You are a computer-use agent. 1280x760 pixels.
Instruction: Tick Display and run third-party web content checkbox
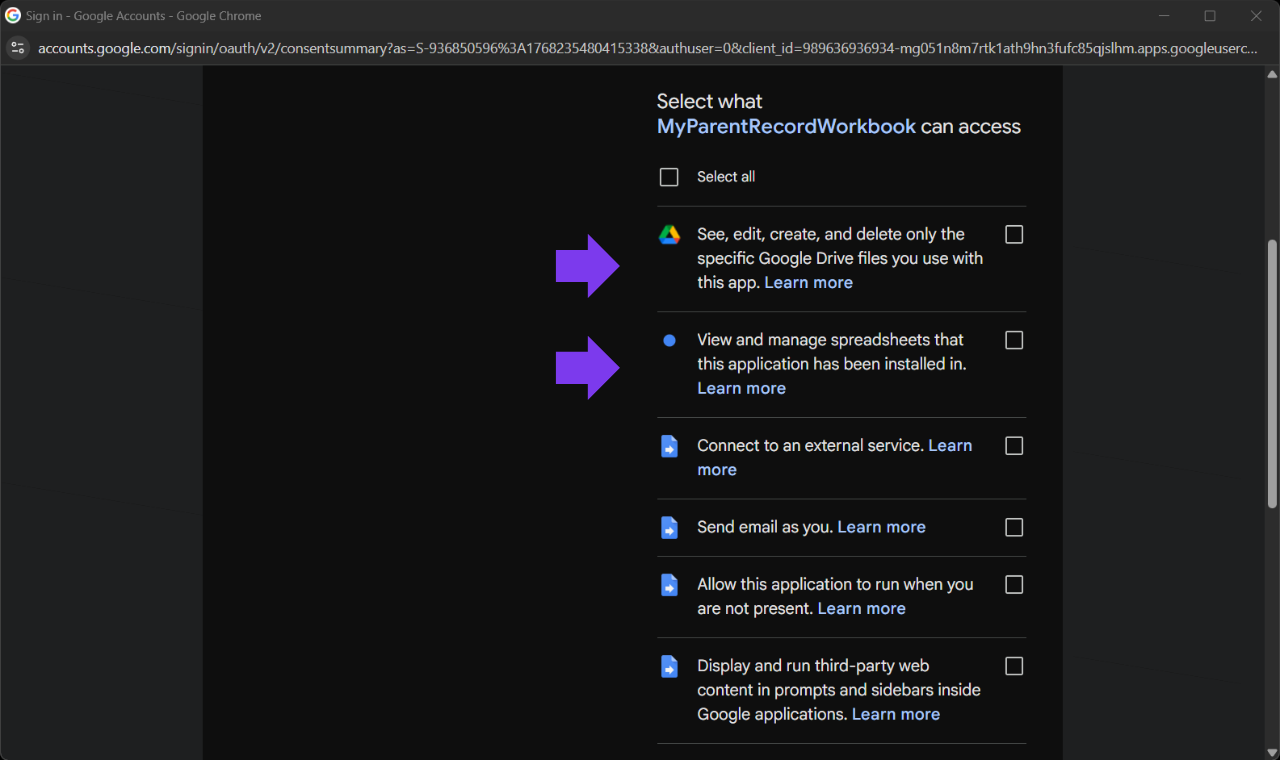point(1014,666)
